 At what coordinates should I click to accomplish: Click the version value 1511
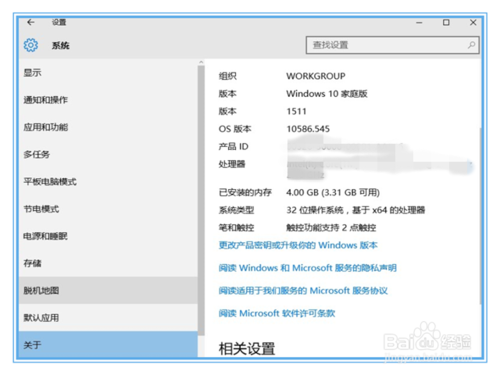tap(296, 111)
